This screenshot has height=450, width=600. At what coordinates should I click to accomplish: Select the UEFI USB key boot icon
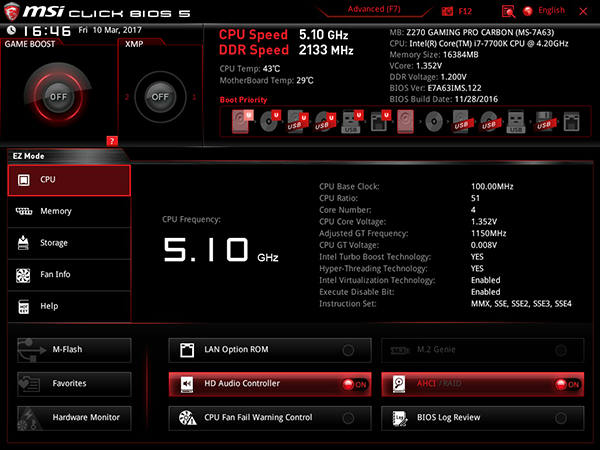pyautogui.click(x=352, y=122)
